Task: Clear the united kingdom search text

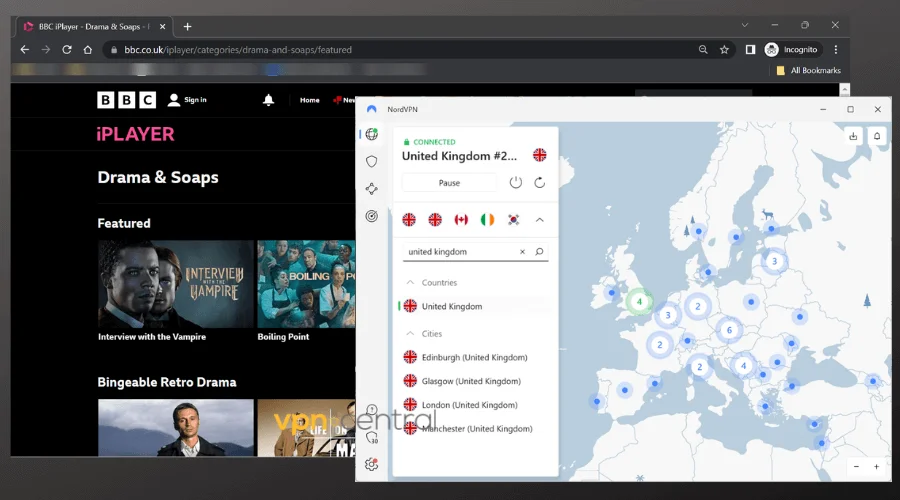Action: click(522, 251)
